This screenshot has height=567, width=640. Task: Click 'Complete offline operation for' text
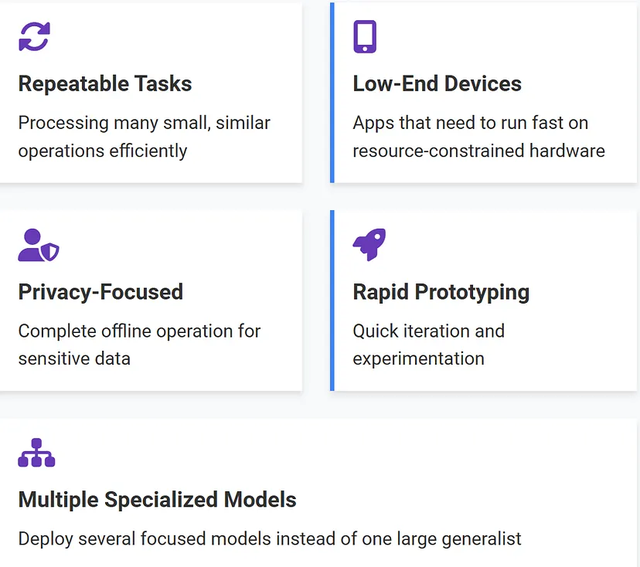(139, 331)
